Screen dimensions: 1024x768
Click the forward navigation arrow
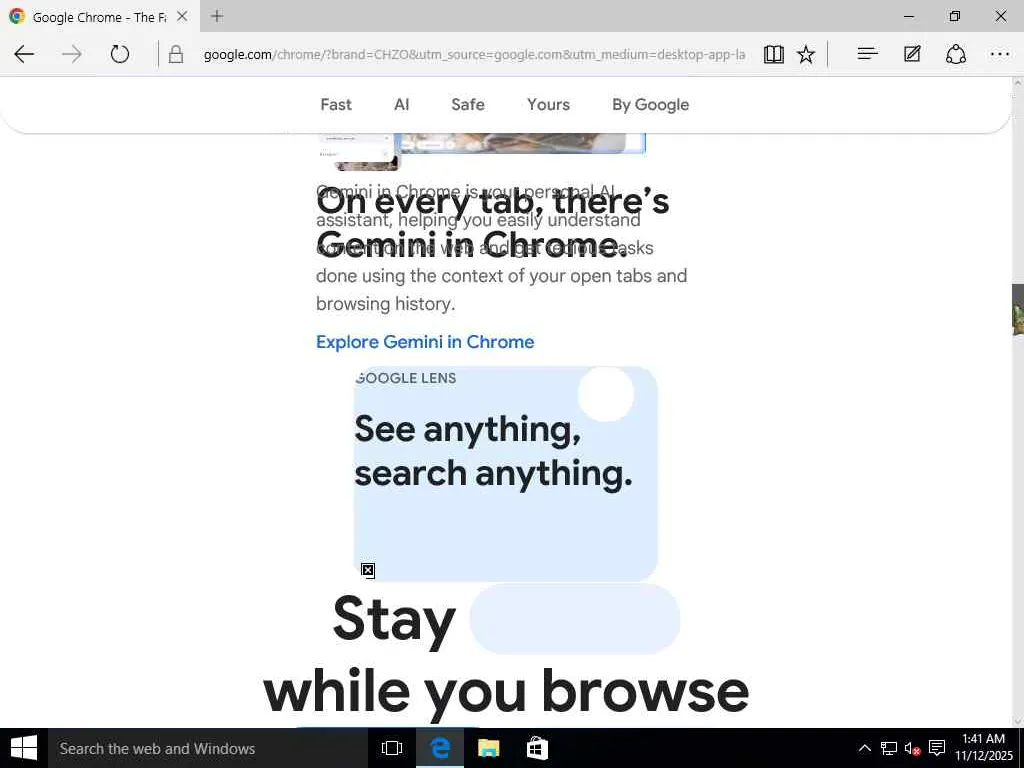click(x=72, y=54)
